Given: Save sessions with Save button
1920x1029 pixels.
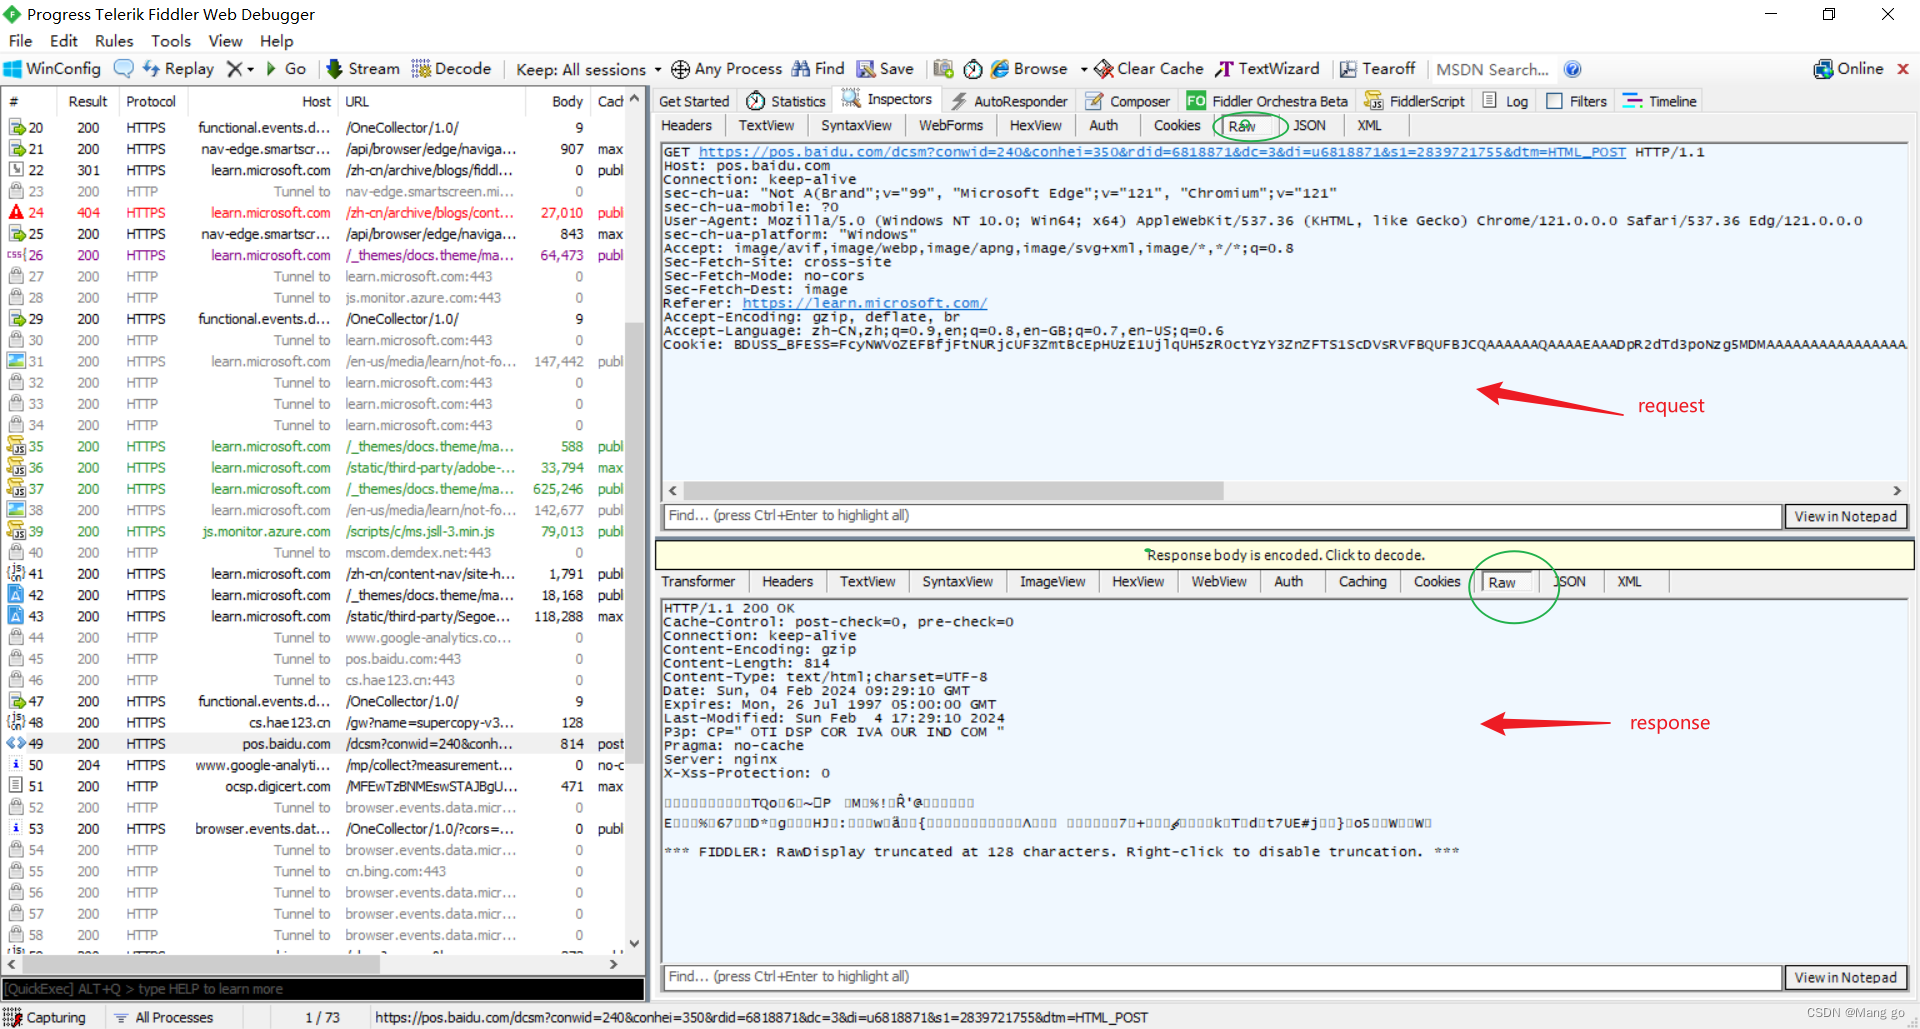Looking at the screenshot, I should [885, 69].
